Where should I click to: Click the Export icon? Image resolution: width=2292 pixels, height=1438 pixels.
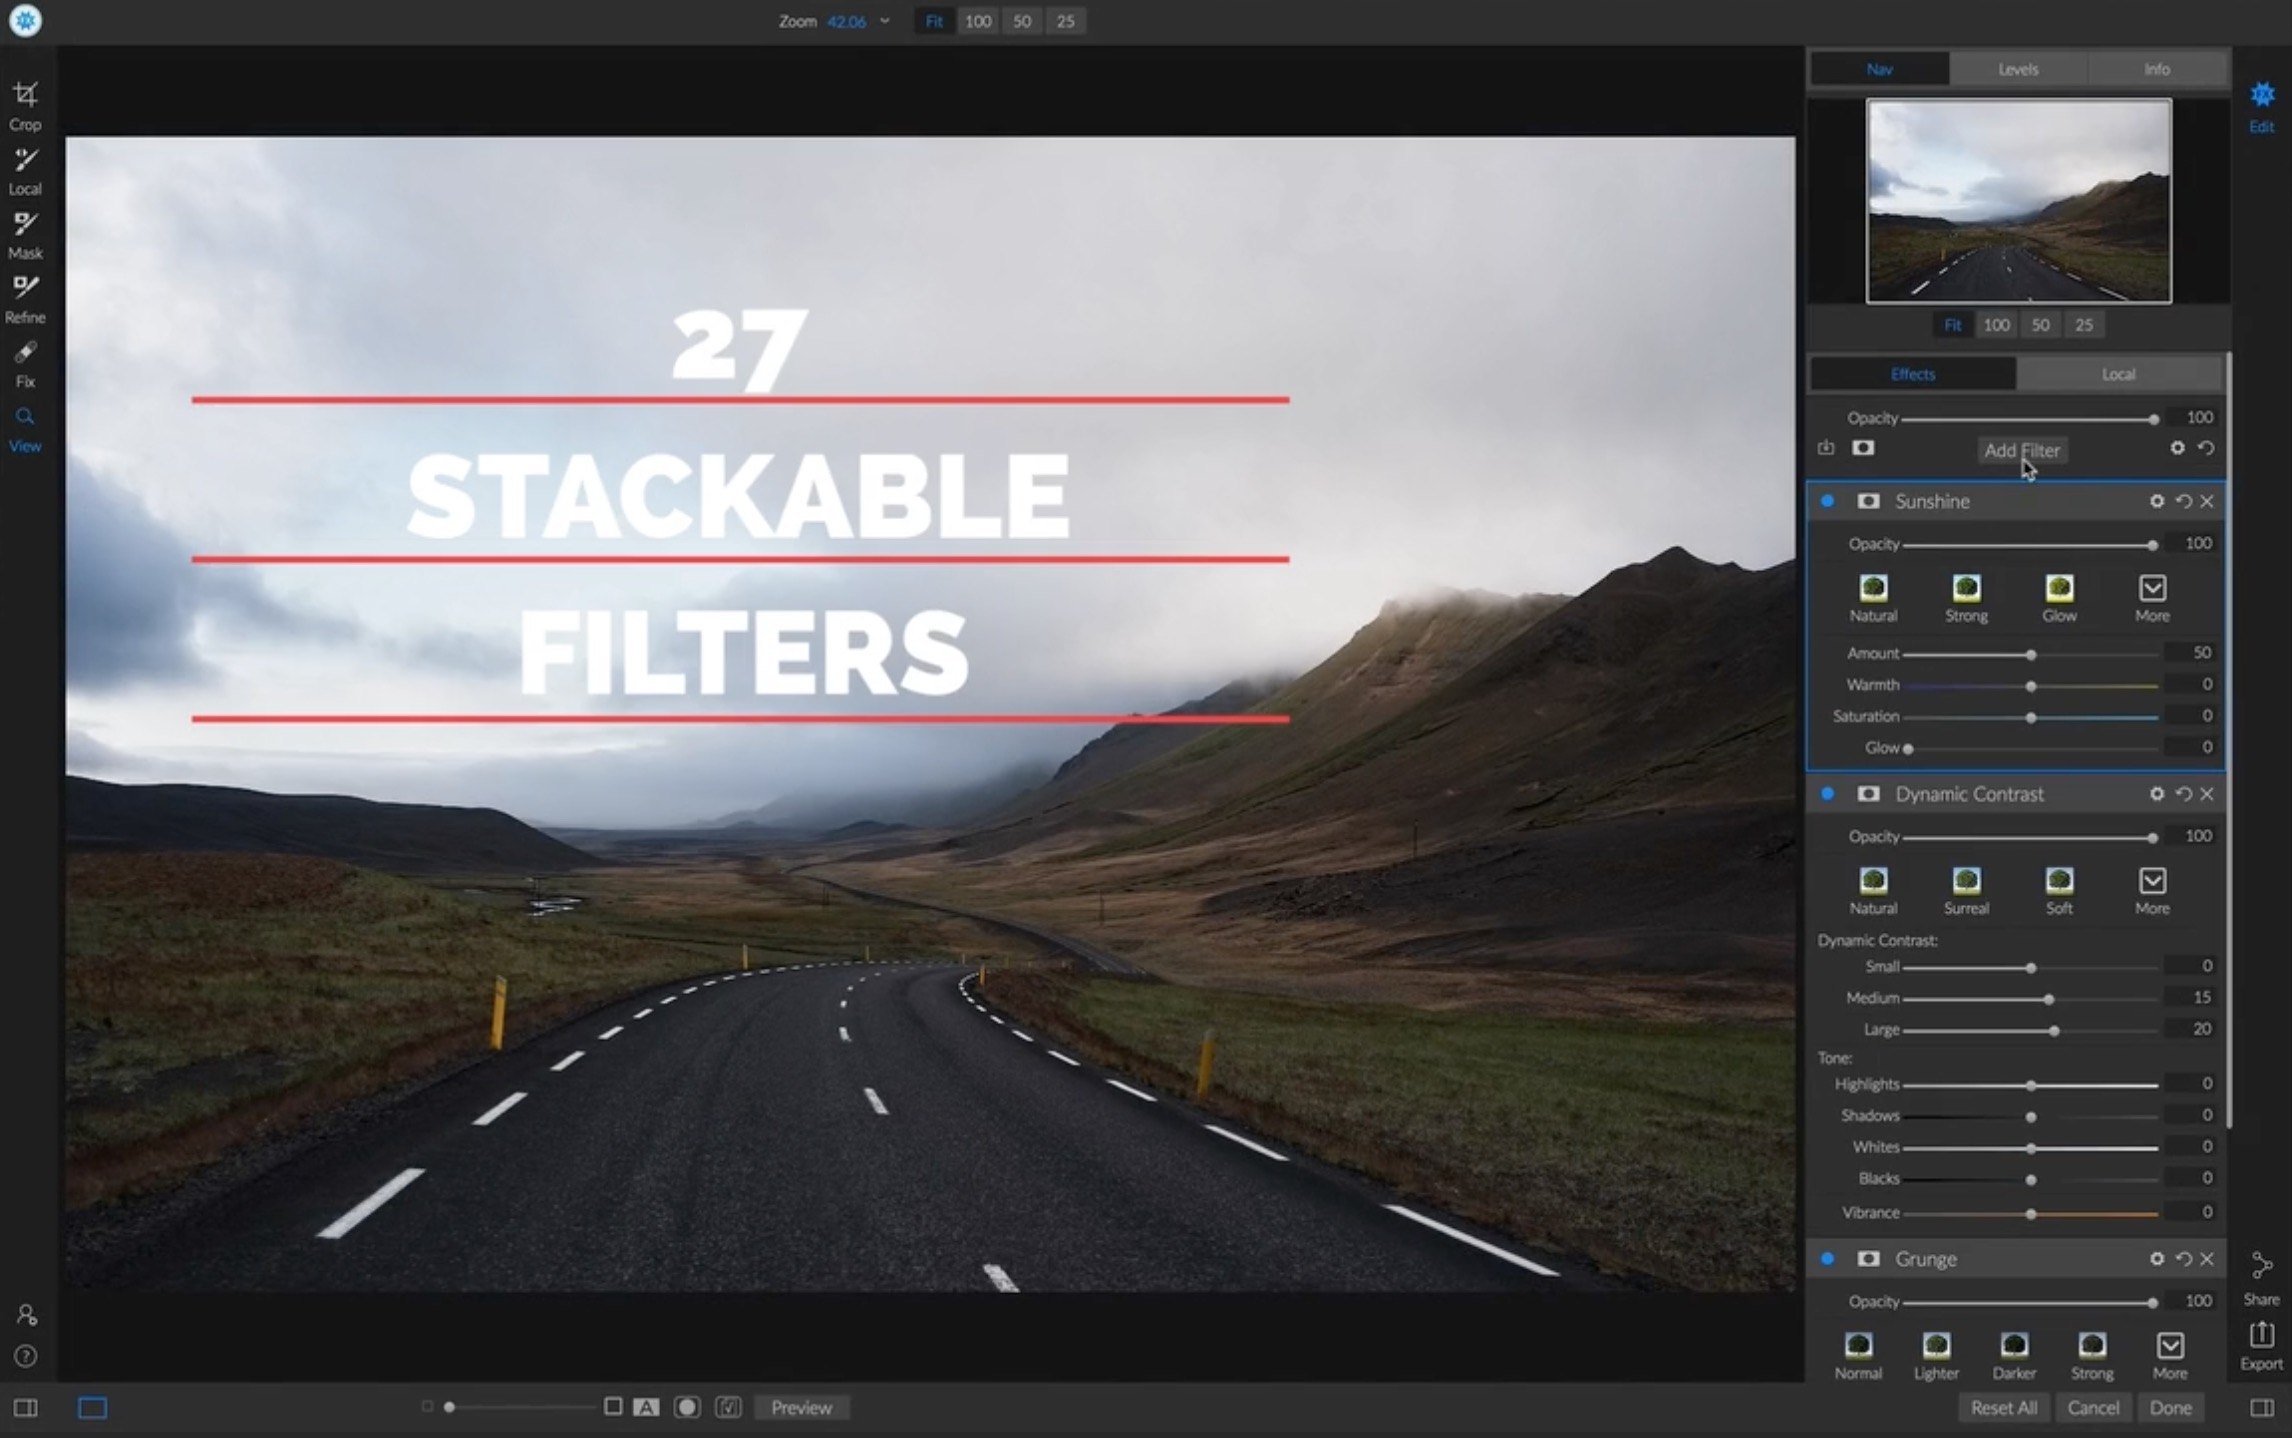pos(2261,1343)
